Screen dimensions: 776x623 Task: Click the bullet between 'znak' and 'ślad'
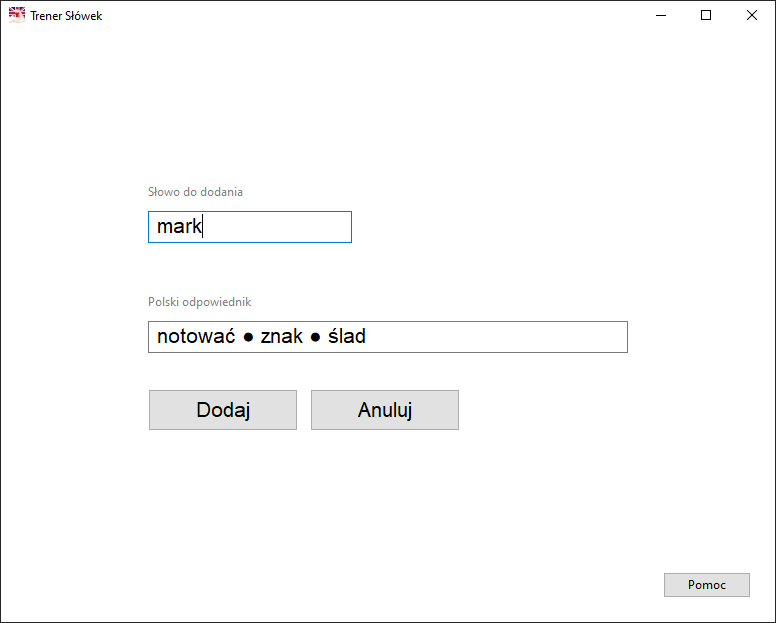pos(315,338)
